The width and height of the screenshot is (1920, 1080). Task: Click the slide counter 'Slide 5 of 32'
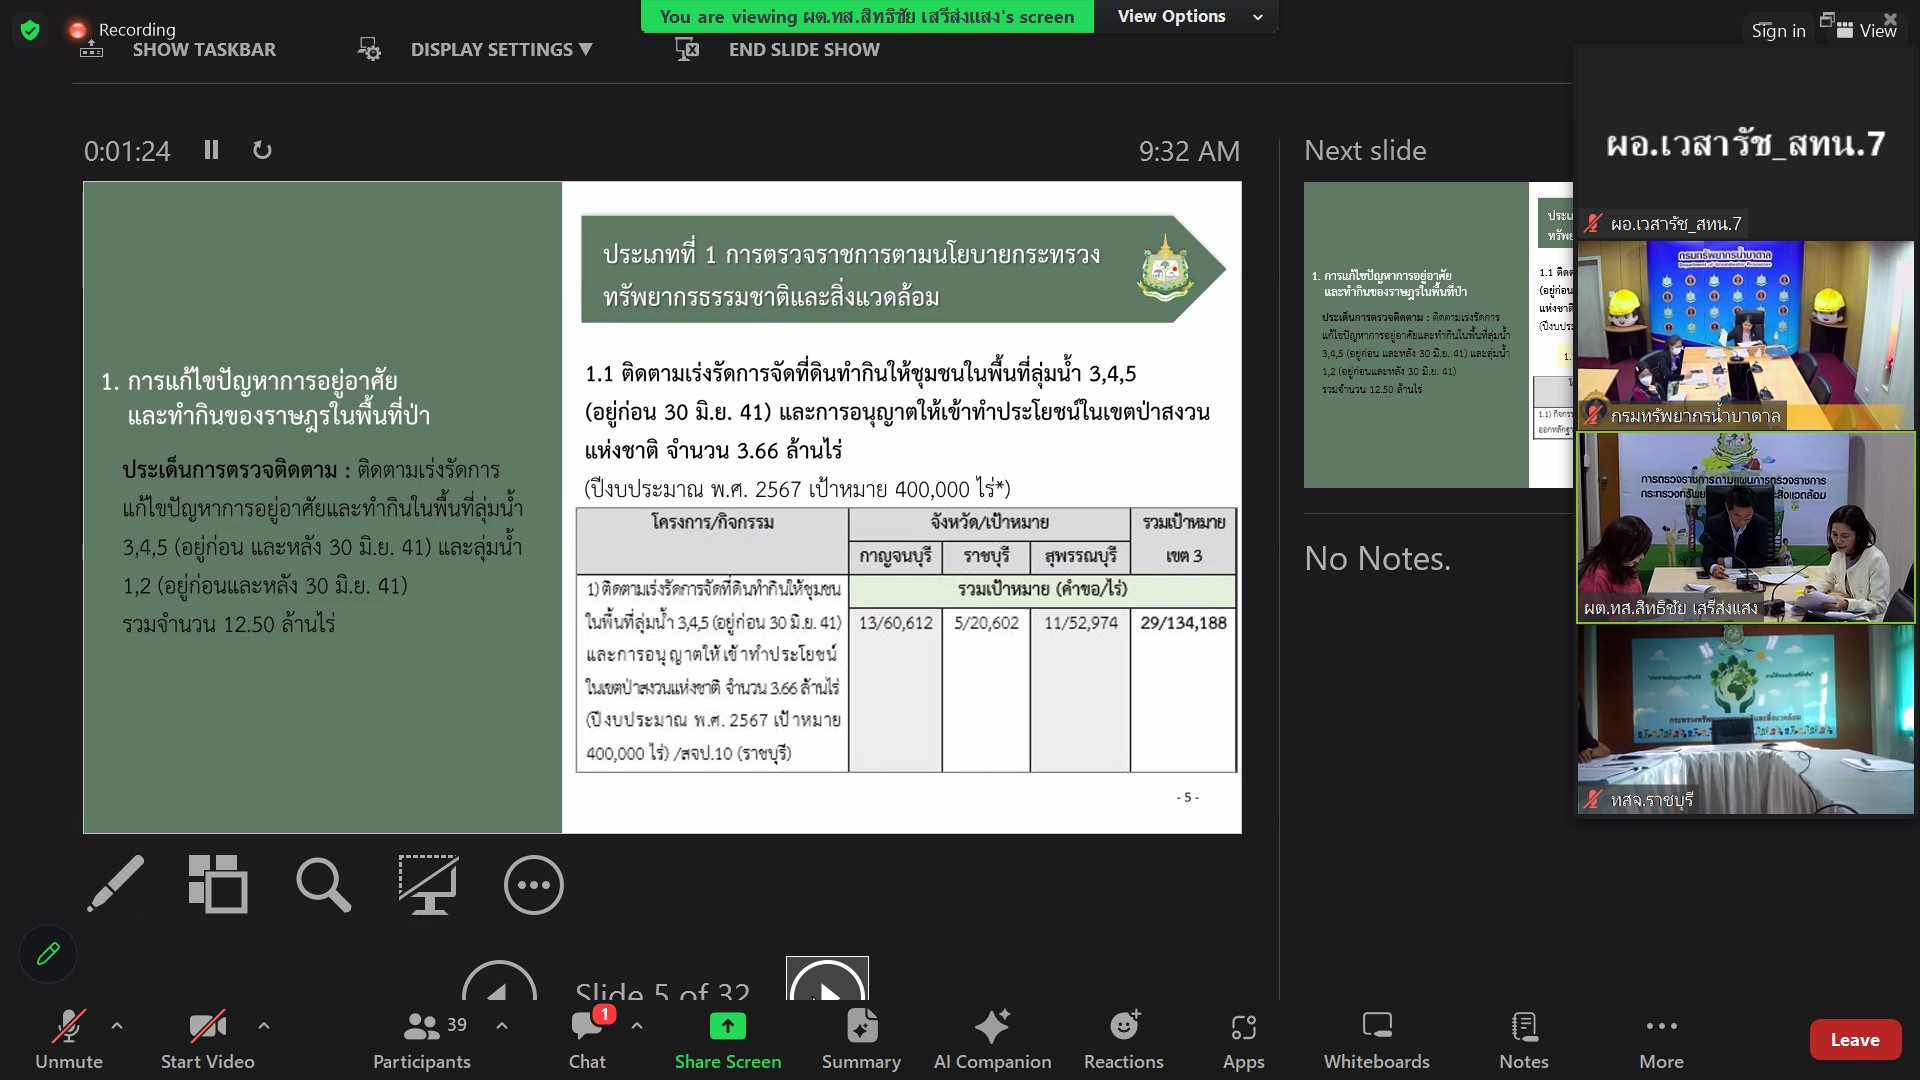pos(662,990)
